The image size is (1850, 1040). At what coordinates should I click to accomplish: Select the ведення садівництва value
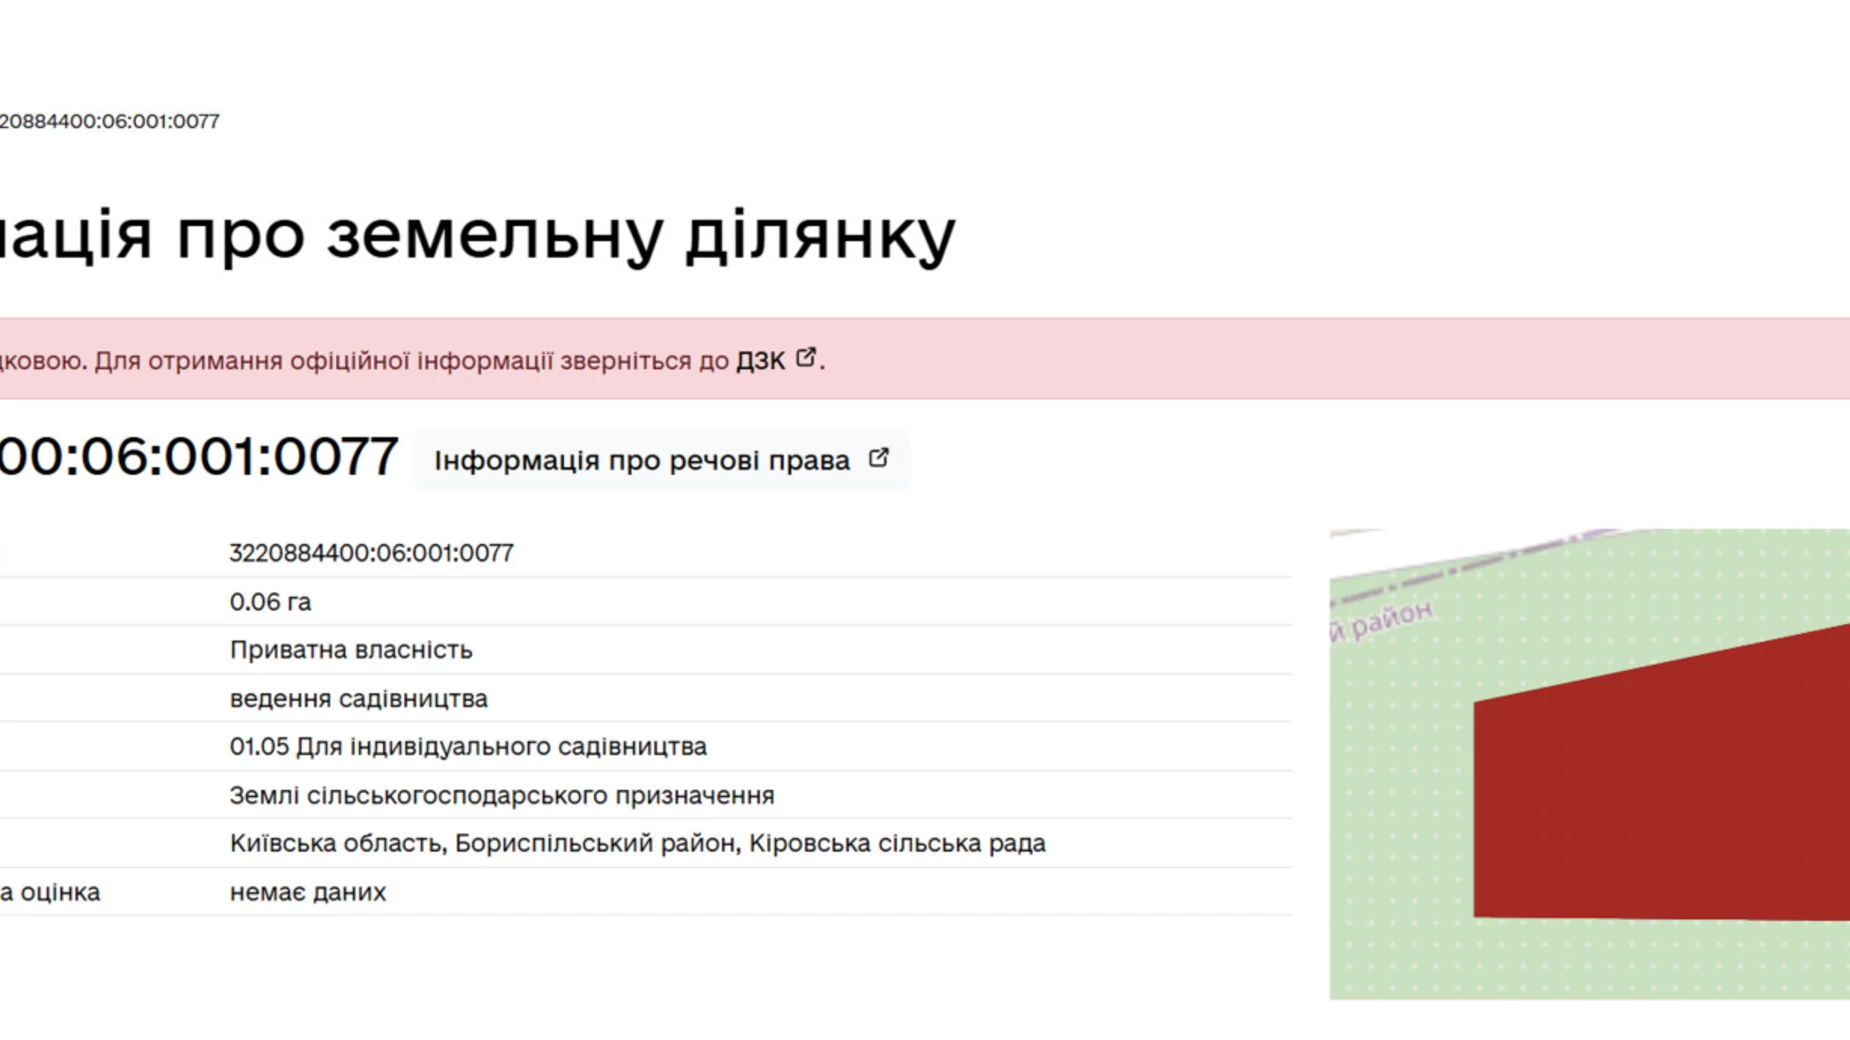pyautogui.click(x=358, y=699)
